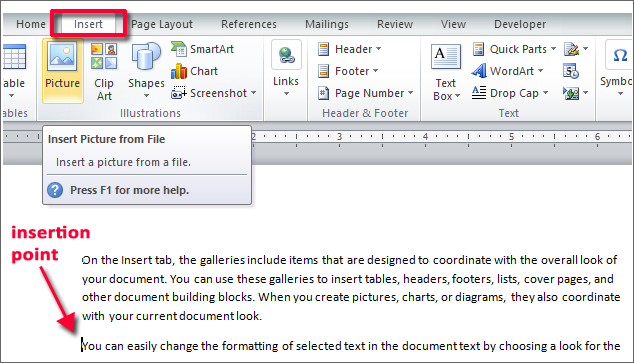This screenshot has width=634, height=363.
Task: Expand the Footer dropdown arrow
Action: [376, 71]
